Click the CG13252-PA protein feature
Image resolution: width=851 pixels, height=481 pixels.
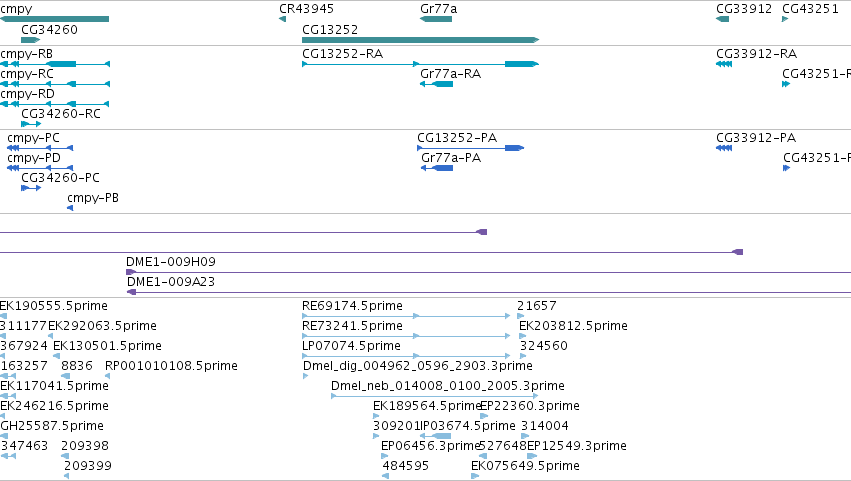tap(471, 148)
